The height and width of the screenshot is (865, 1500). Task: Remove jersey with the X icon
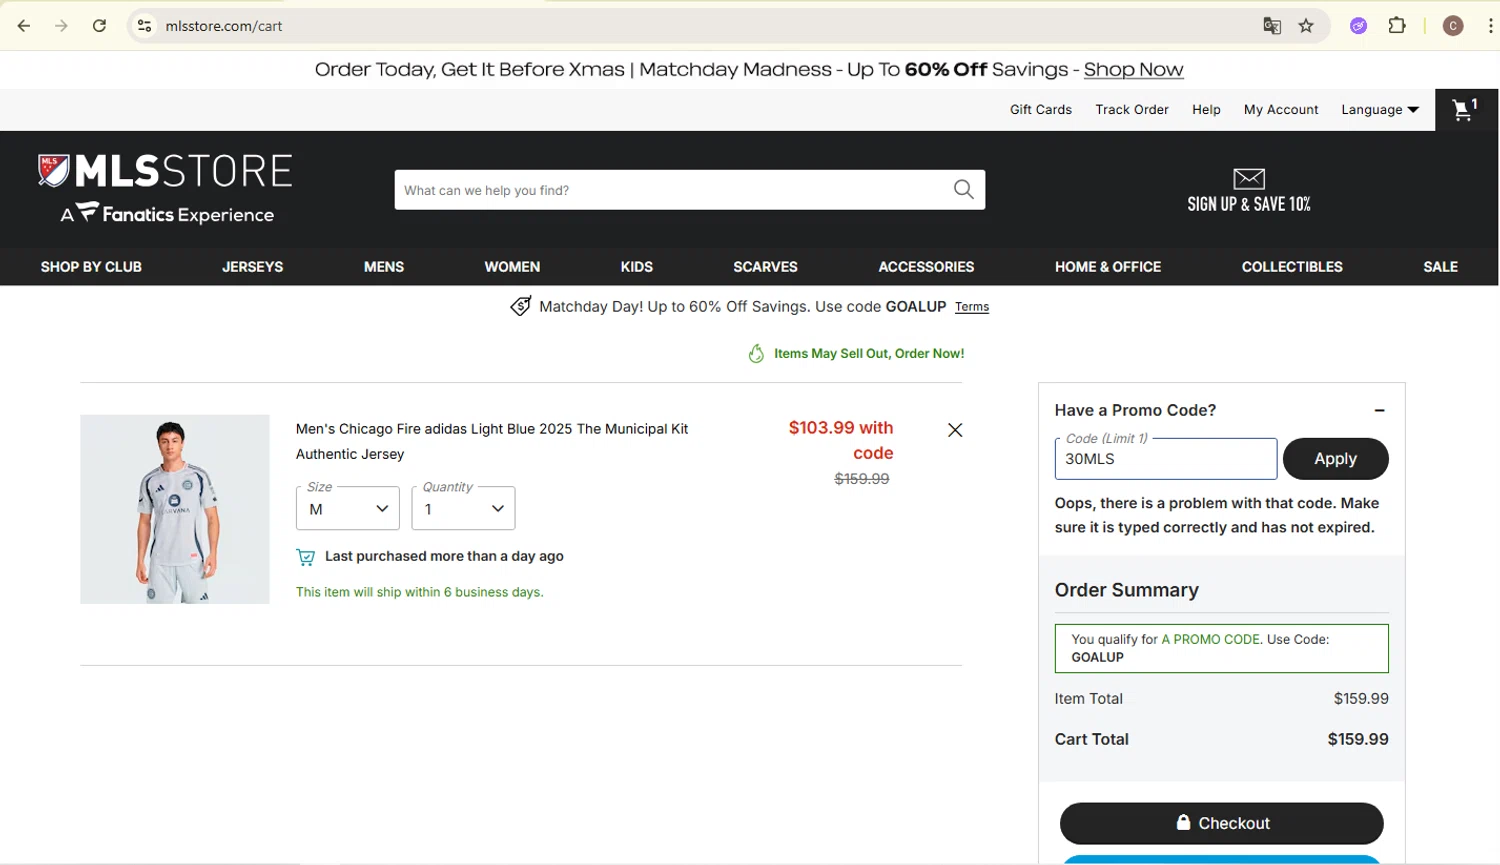(x=955, y=430)
